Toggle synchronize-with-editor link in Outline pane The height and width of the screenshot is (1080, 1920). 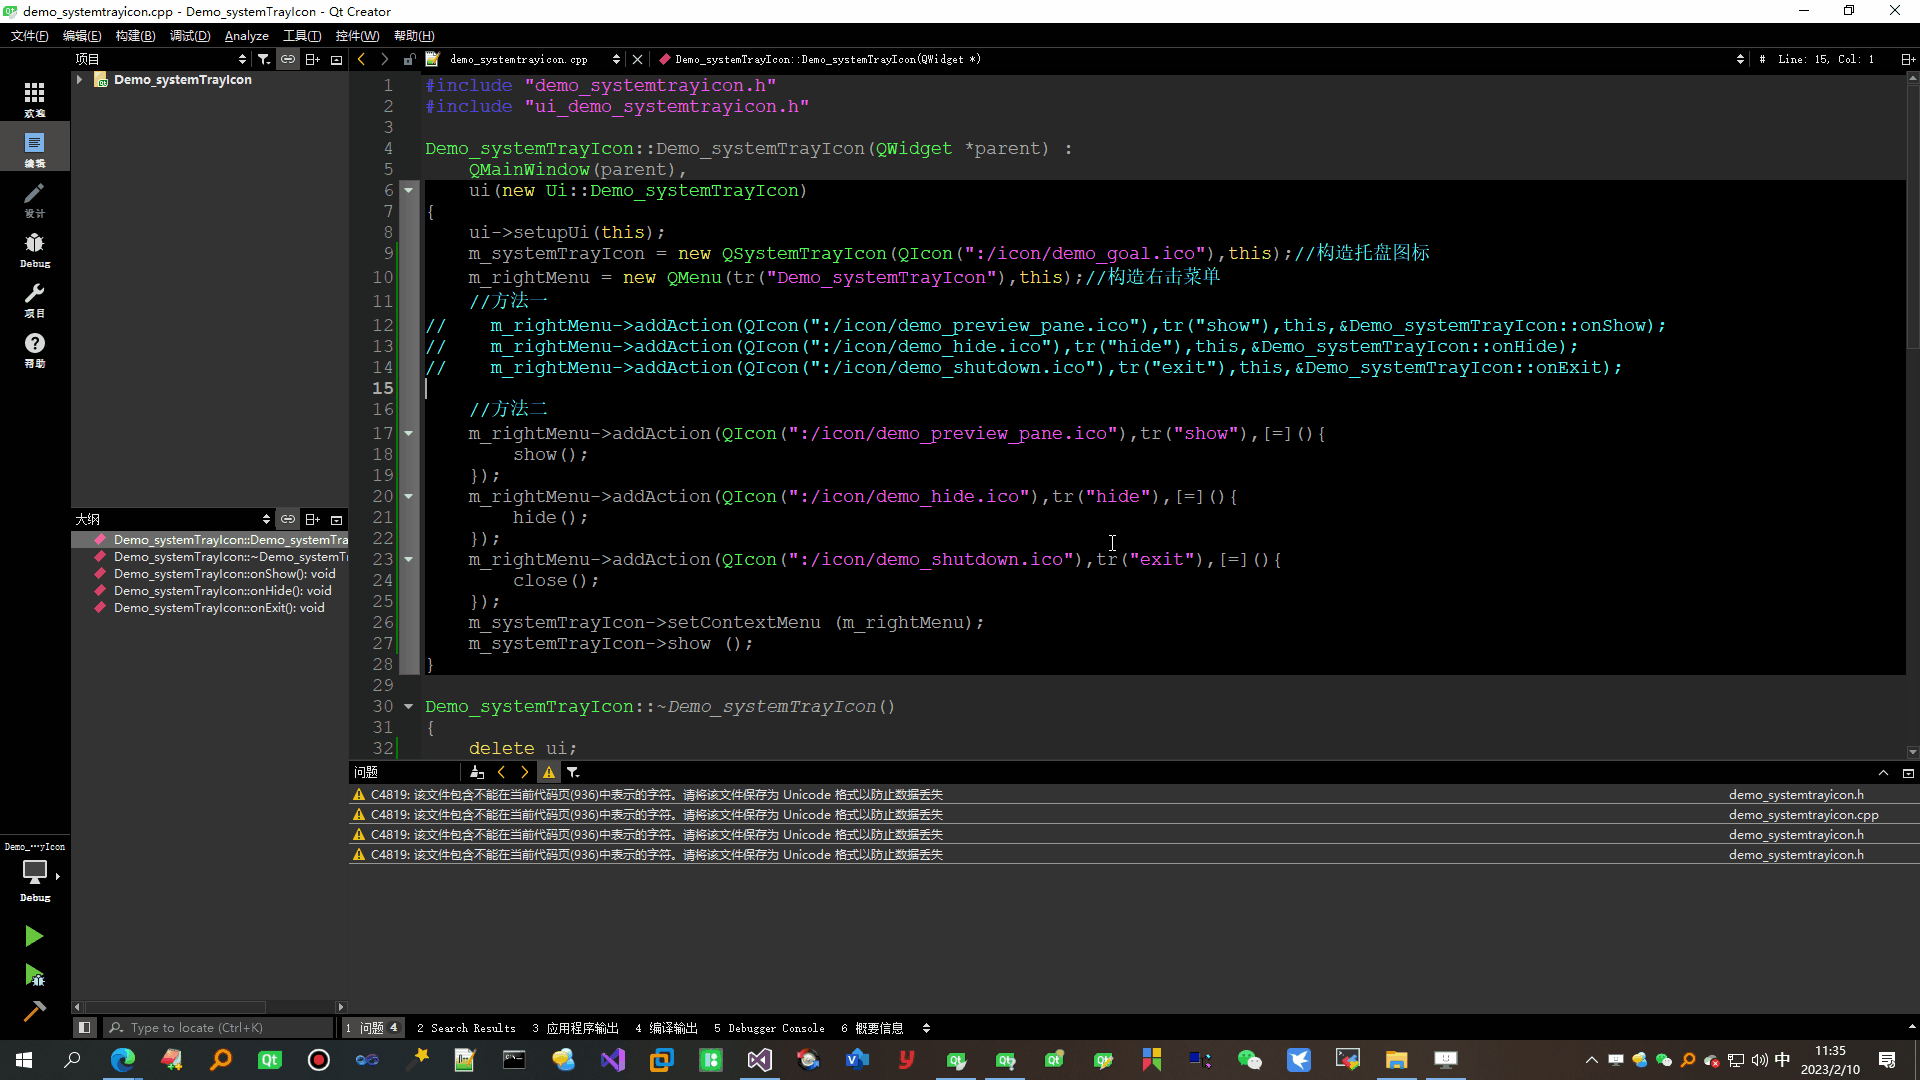288,520
